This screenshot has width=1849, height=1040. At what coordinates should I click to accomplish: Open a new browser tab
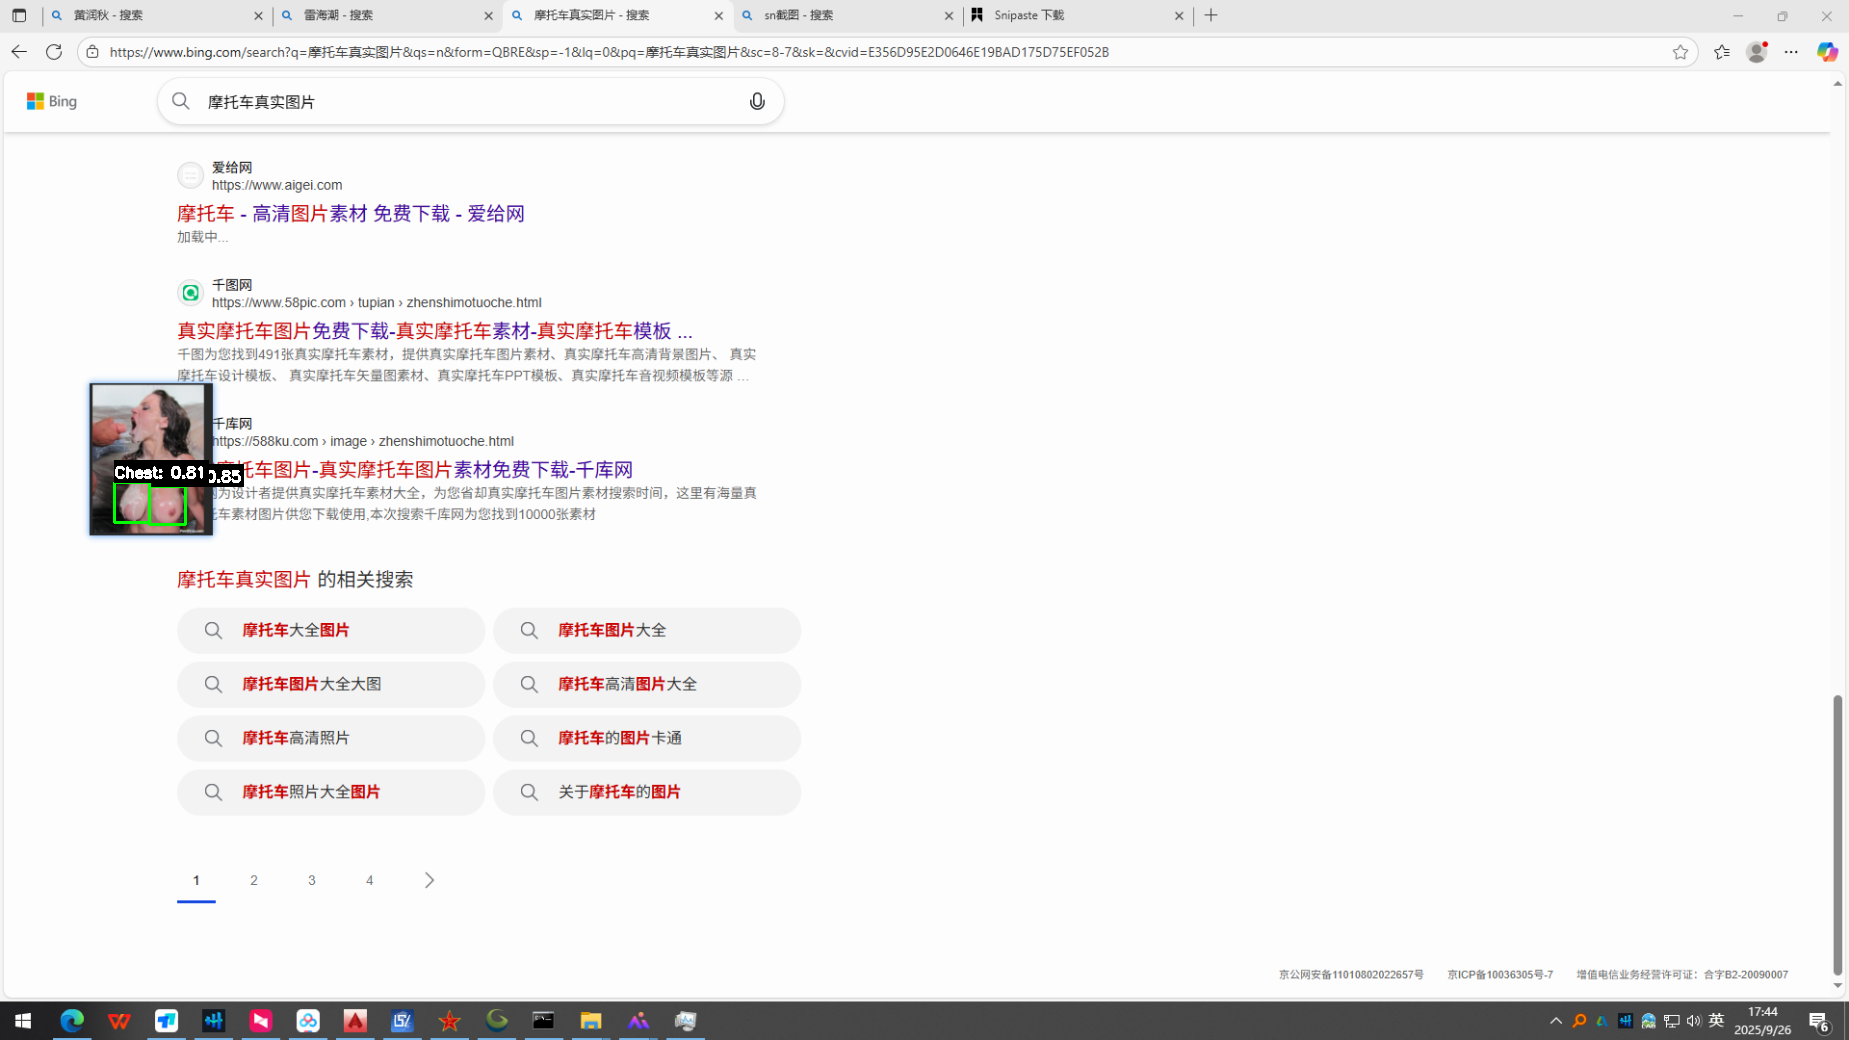[1211, 15]
